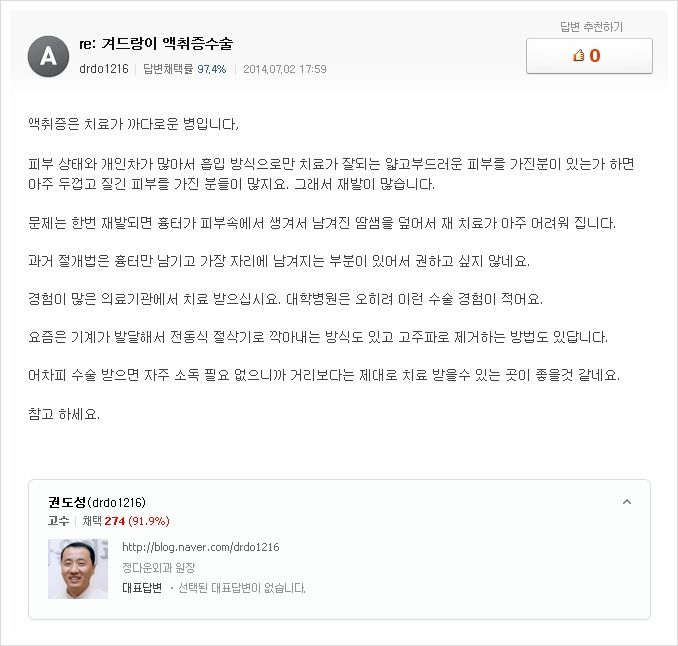Click the username drdo1216 under the title
Image resolution: width=678 pixels, height=646 pixels.
(x=104, y=69)
